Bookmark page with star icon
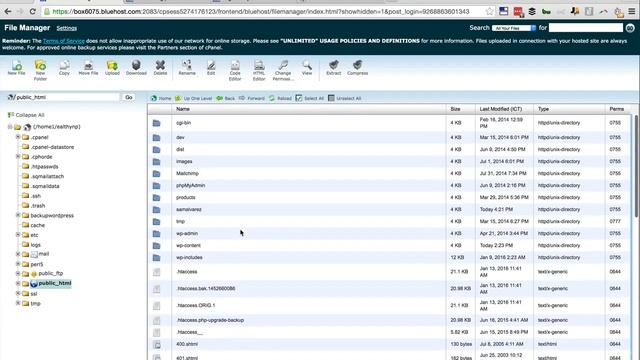The width and height of the screenshot is (640, 360). (489, 11)
